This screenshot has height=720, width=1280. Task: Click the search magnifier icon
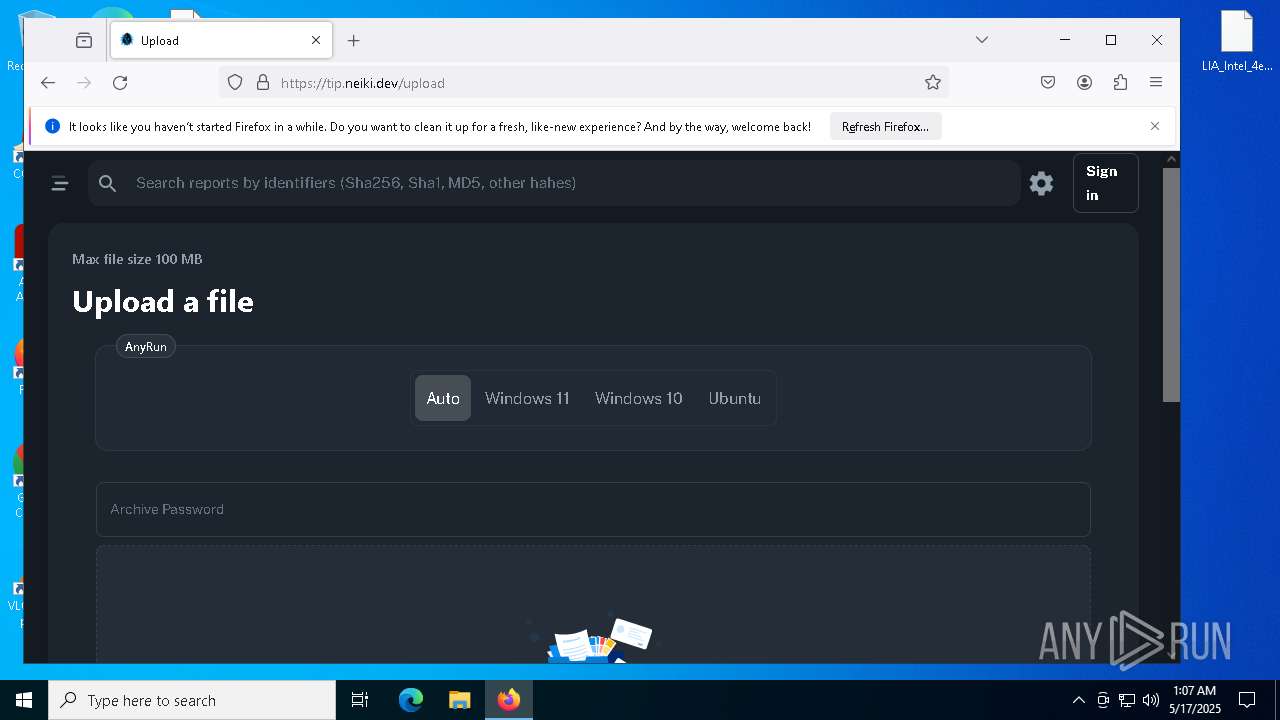tap(108, 183)
